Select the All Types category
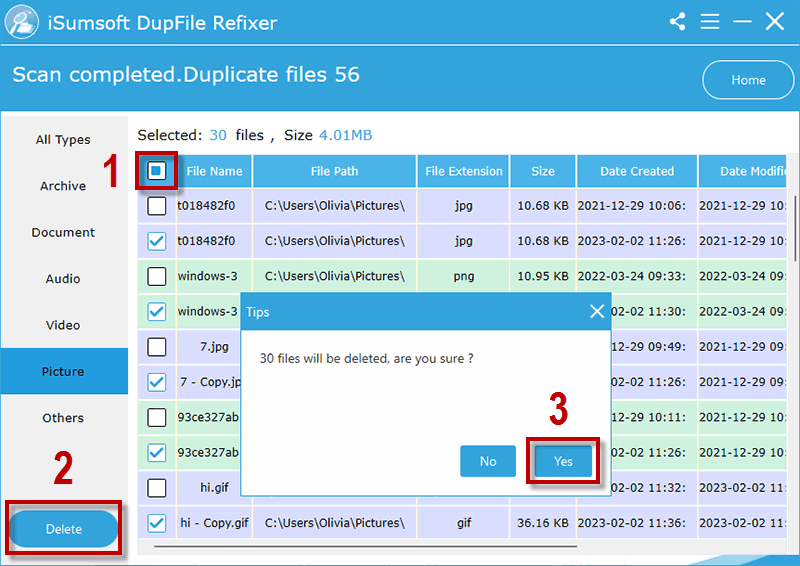 click(x=63, y=139)
